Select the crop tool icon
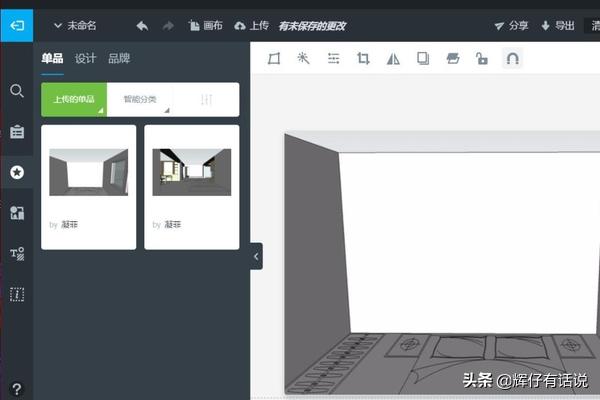Screen dimensions: 600x400 pos(363,59)
